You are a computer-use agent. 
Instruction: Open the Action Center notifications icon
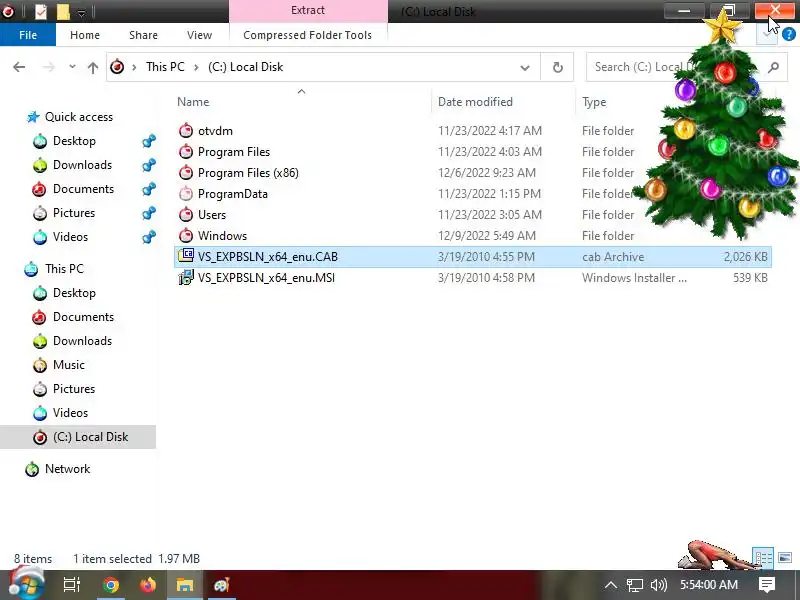point(766,585)
